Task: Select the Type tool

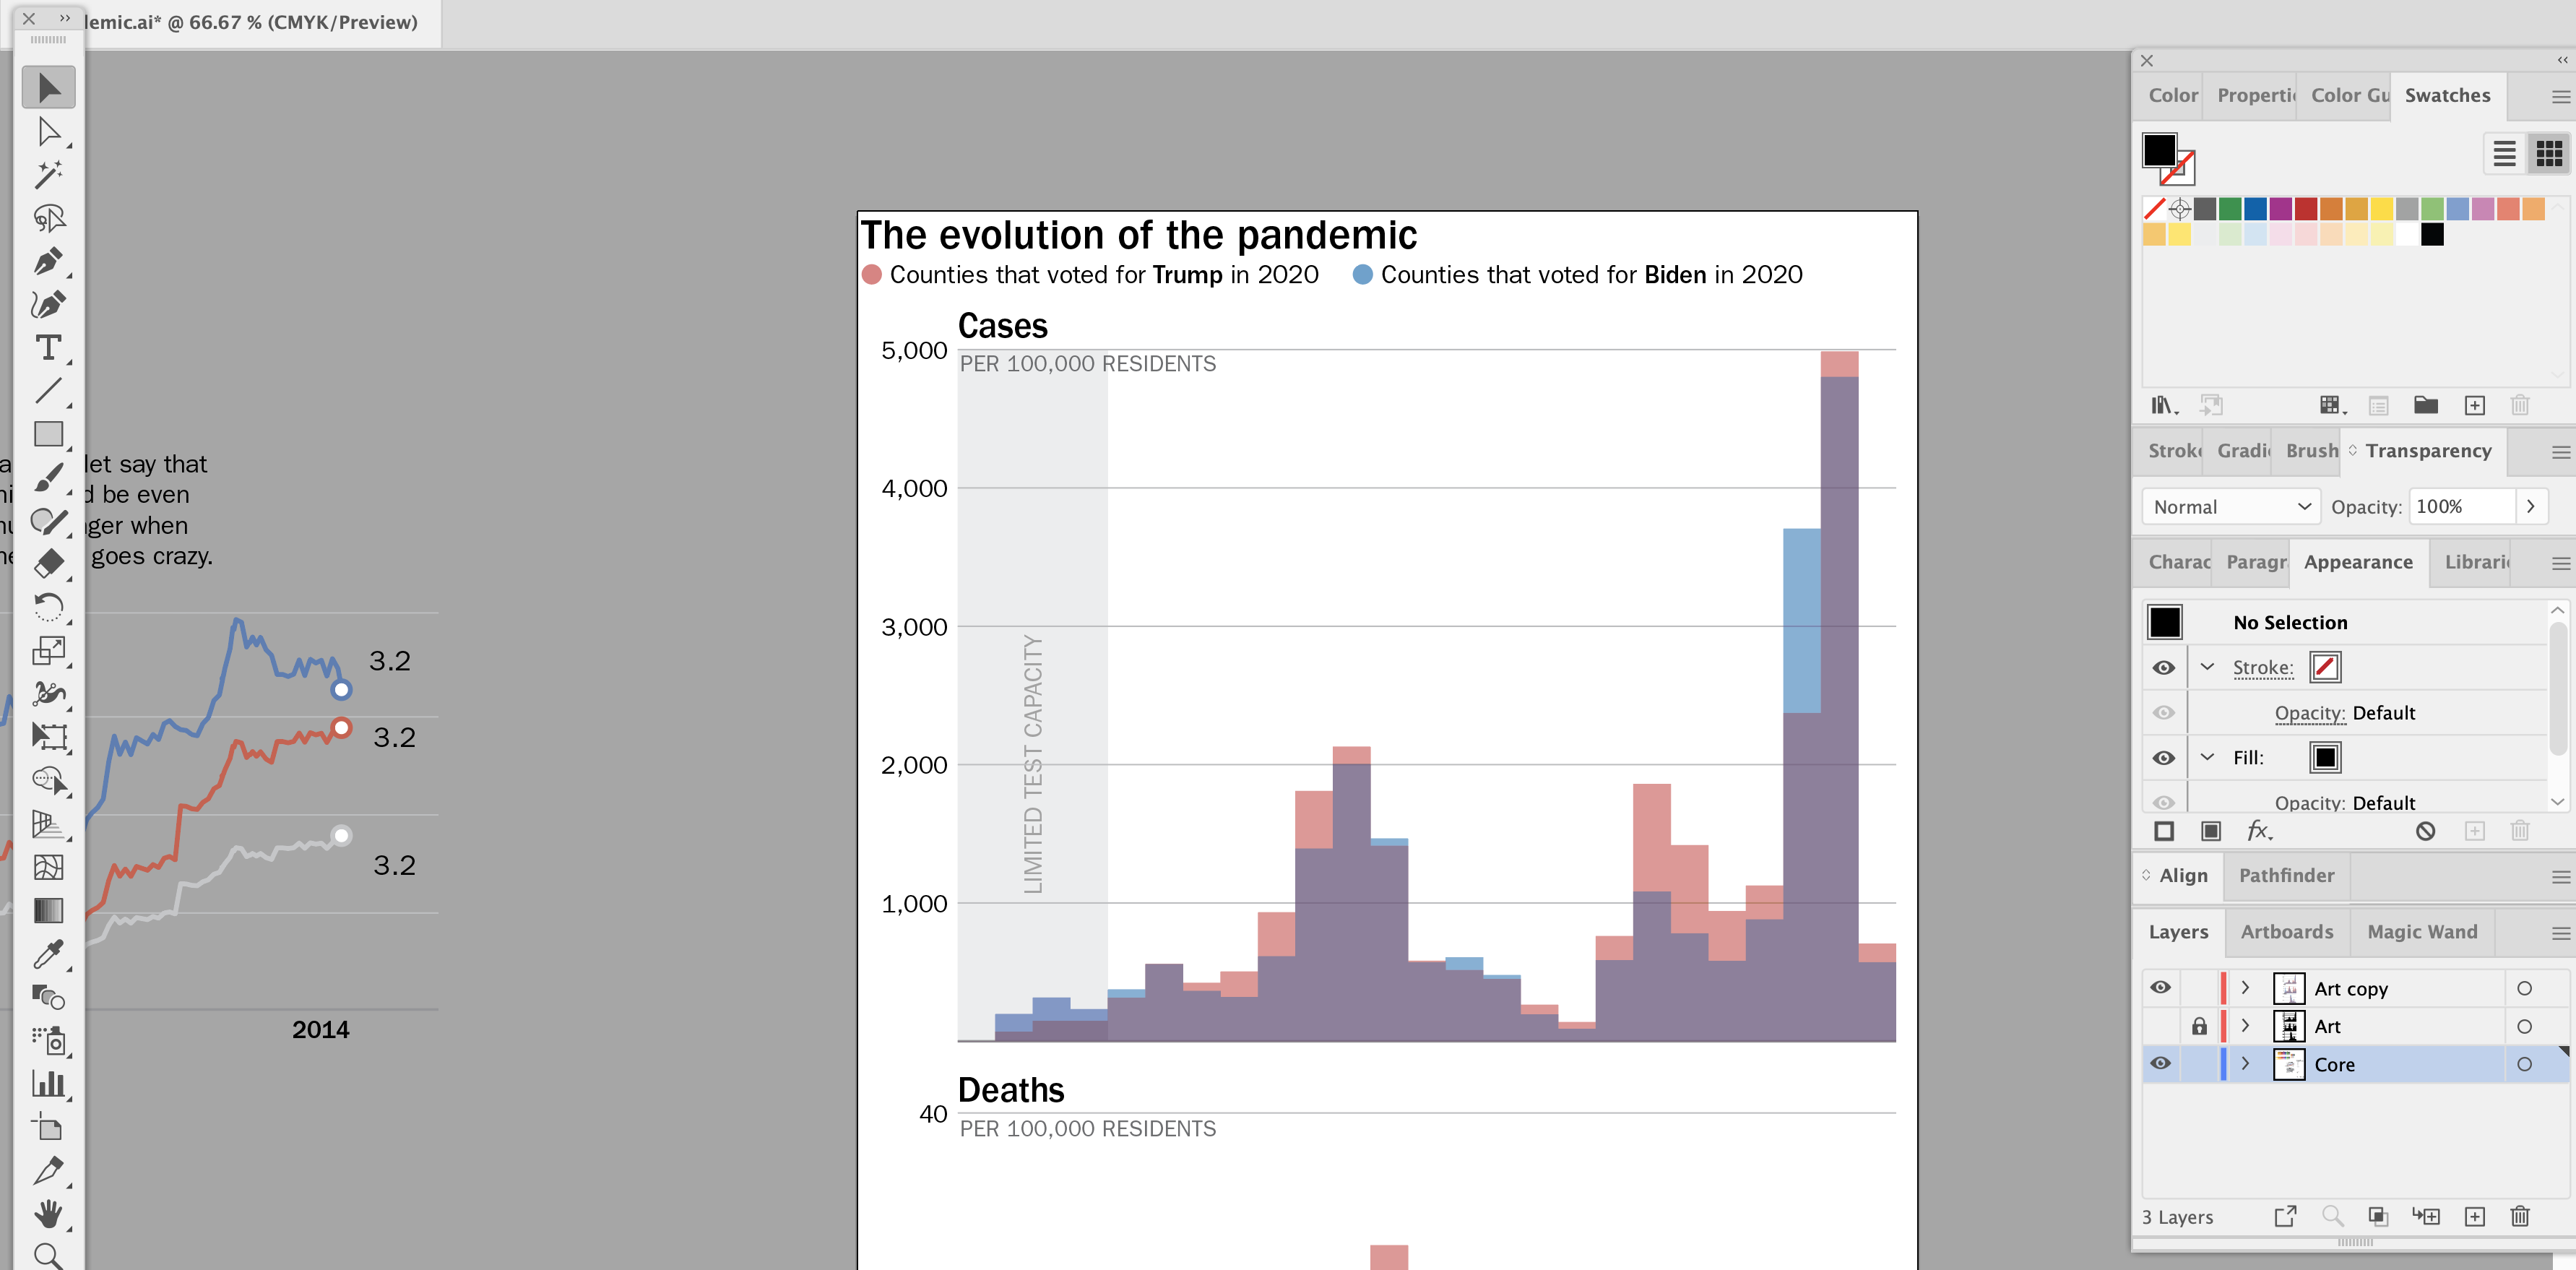Action: (47, 348)
